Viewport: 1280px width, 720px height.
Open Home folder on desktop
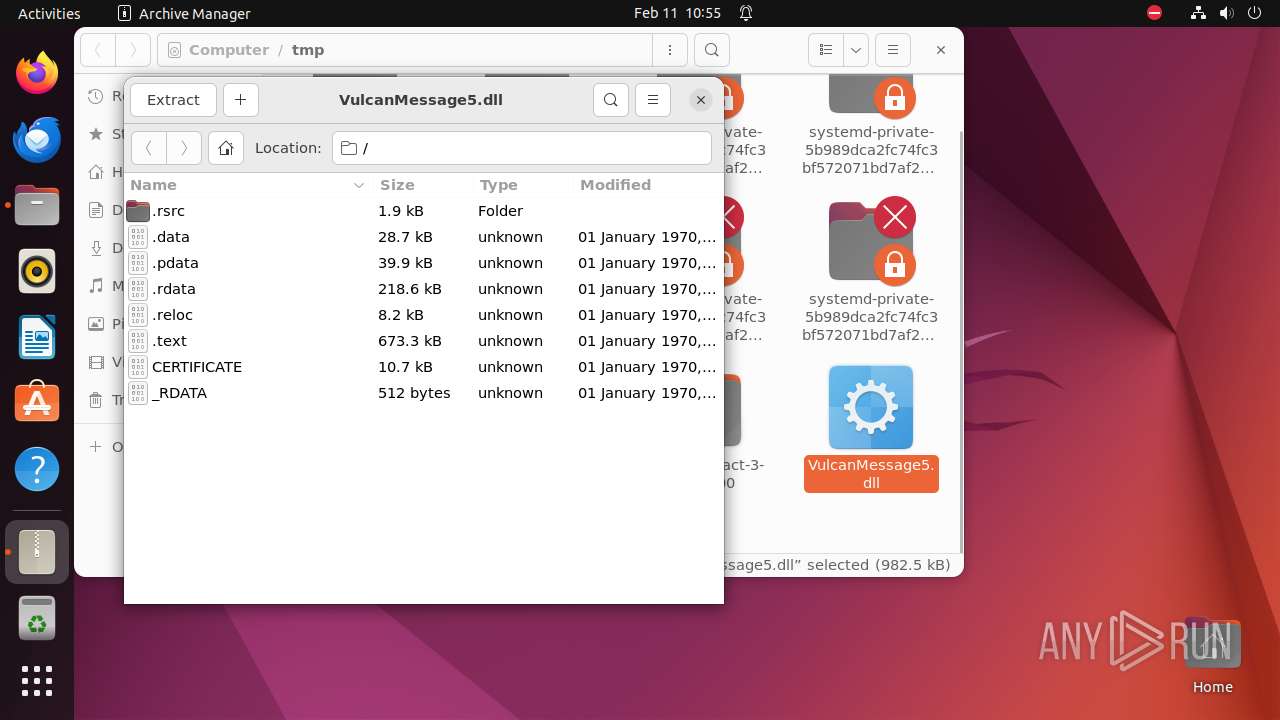pyautogui.click(x=1212, y=655)
